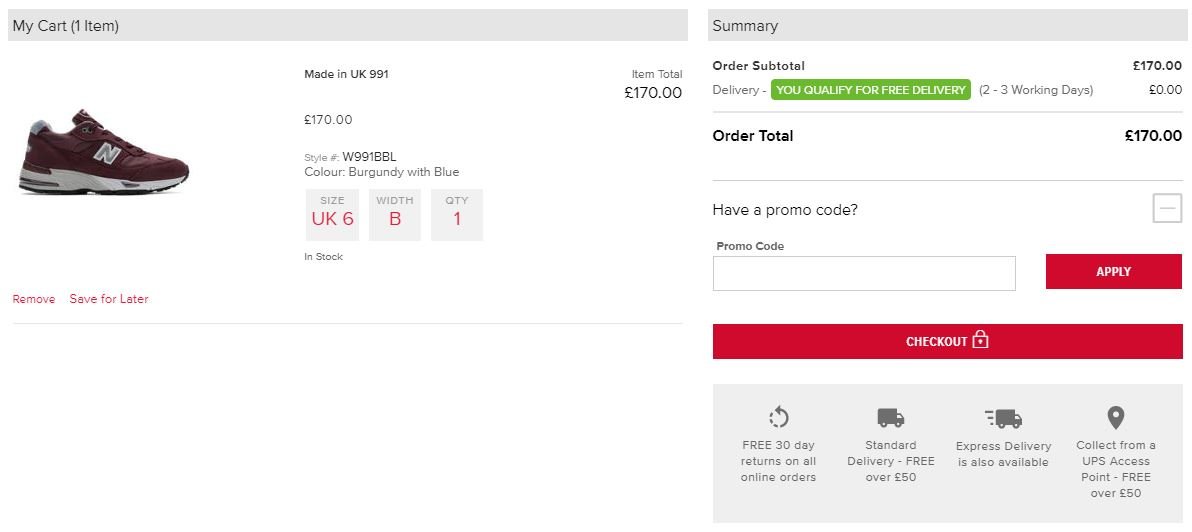The image size is (1192, 532).
Task: Collapse the promo code section with minus icon
Action: tap(1166, 208)
